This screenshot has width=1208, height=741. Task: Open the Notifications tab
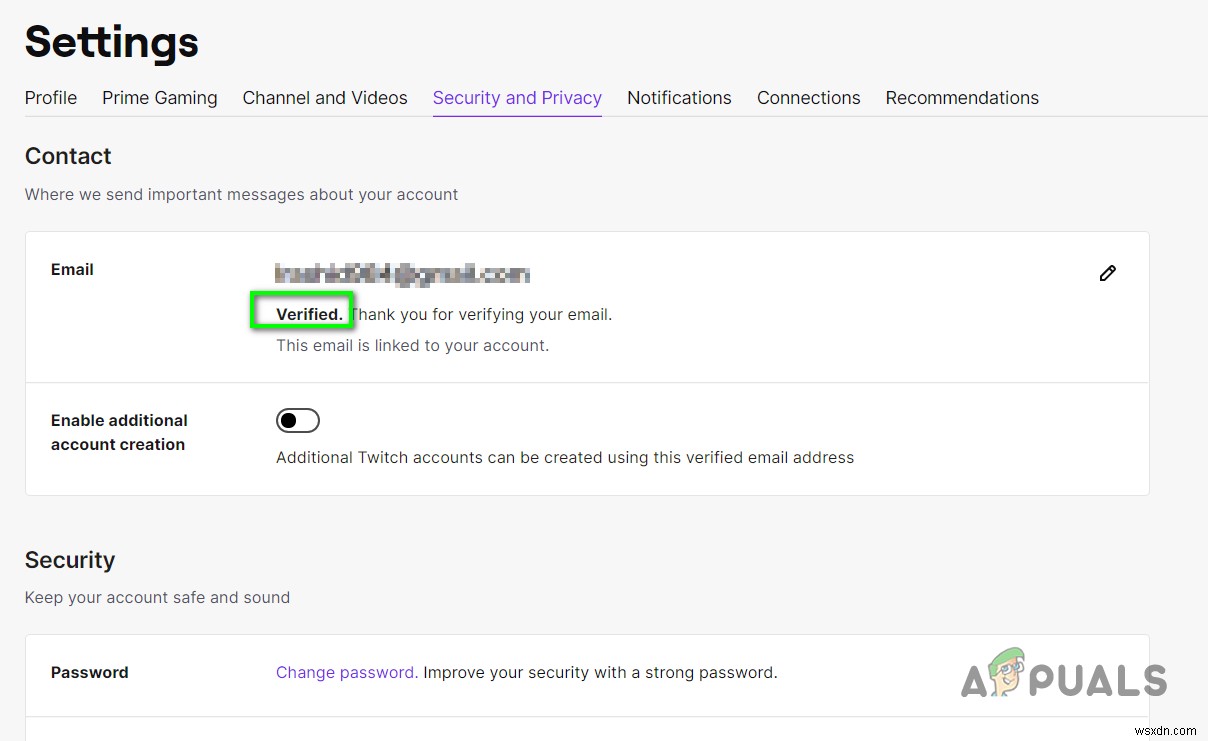679,98
